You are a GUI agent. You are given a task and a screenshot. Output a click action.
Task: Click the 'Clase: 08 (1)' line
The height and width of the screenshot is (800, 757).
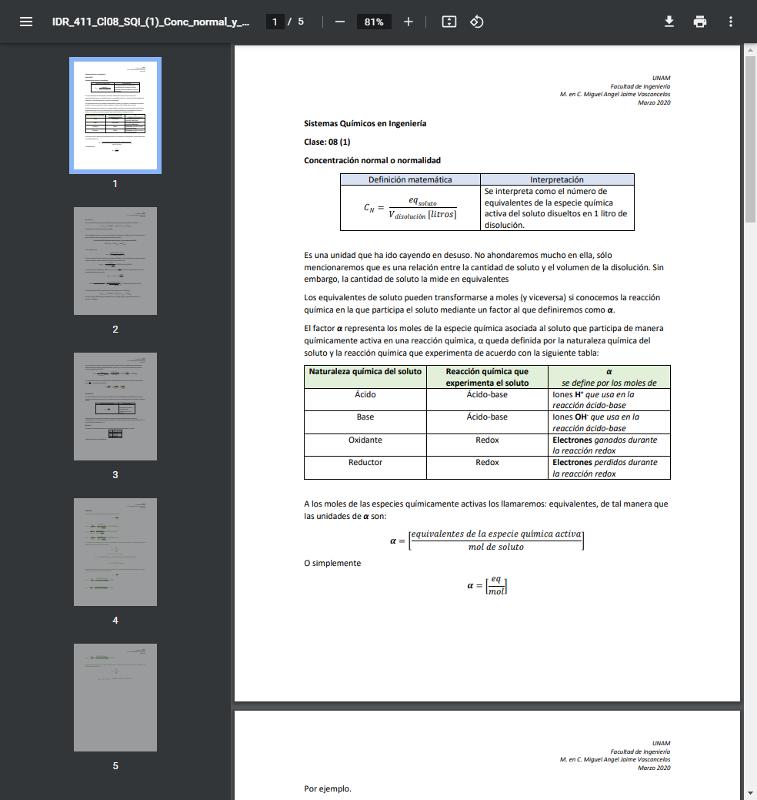tap(327, 142)
